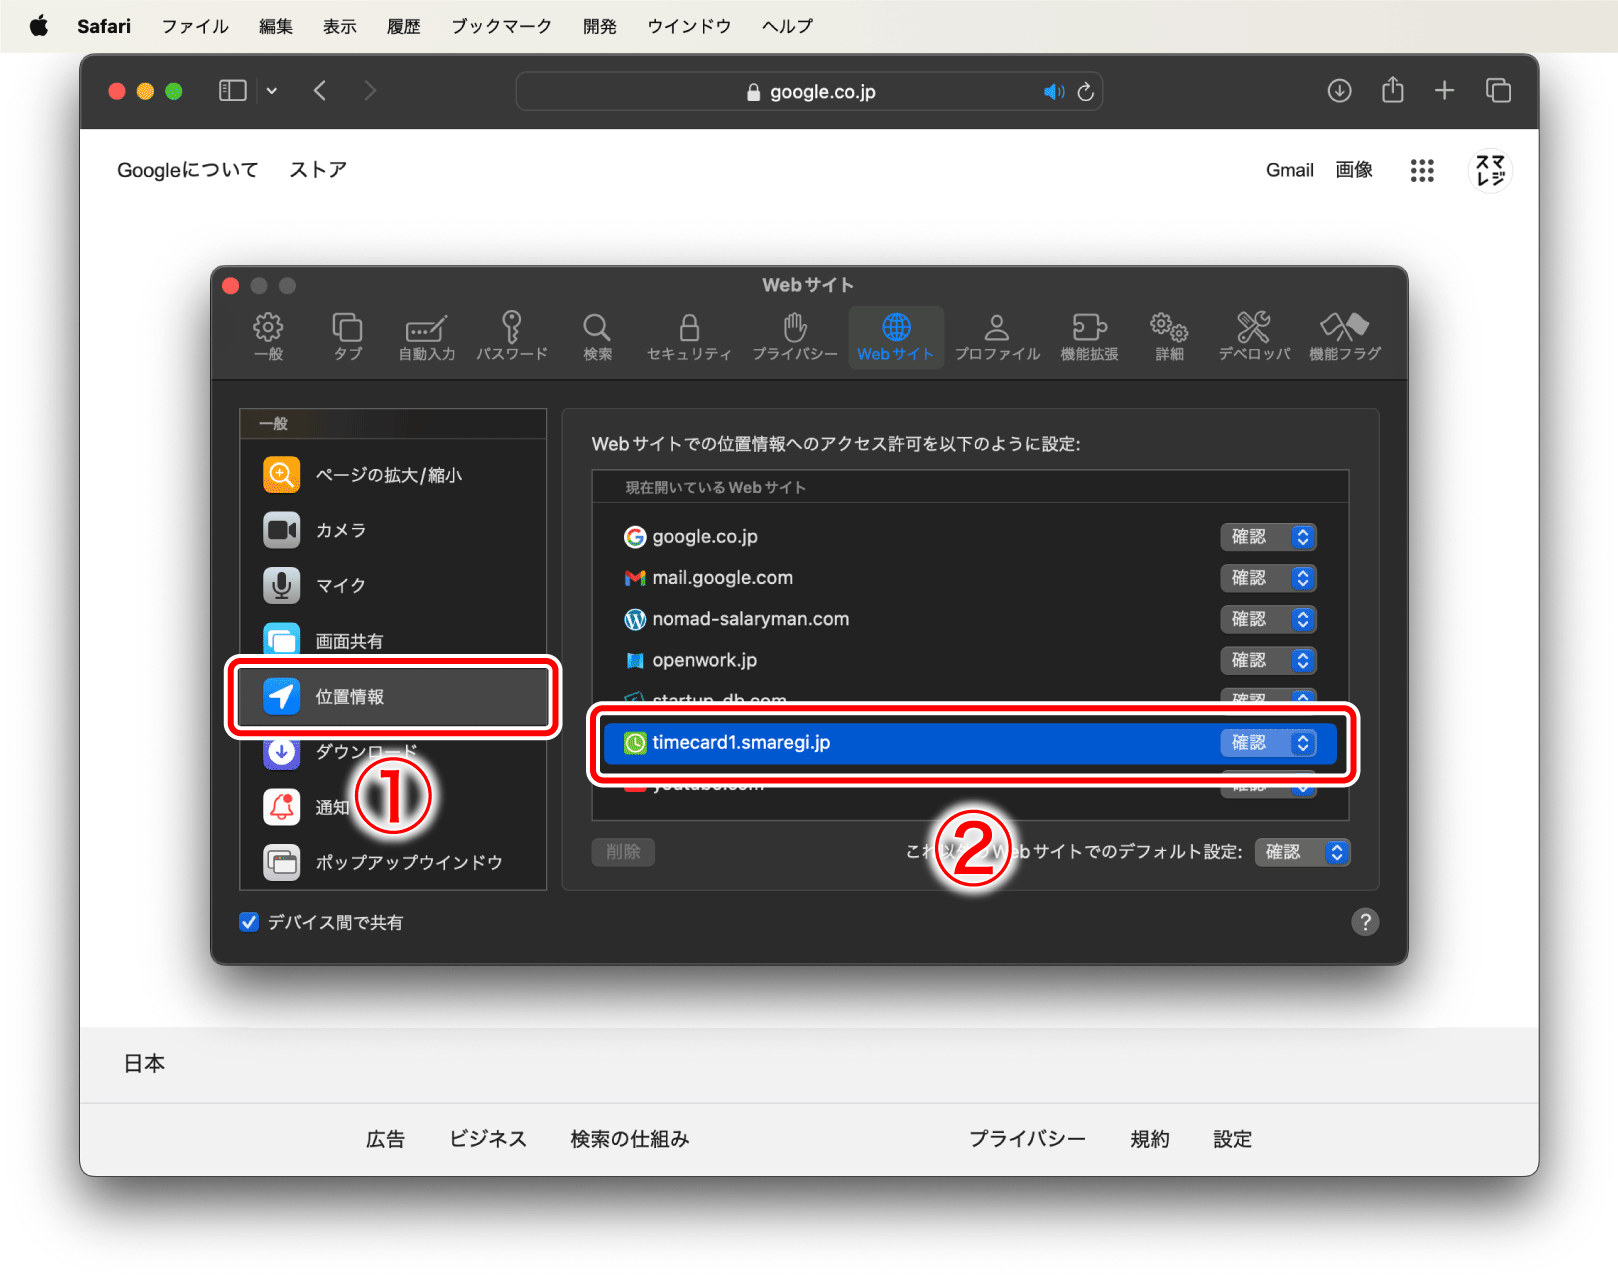Change permission dropdown for timecard1.smaregi.jp

(x=1268, y=743)
